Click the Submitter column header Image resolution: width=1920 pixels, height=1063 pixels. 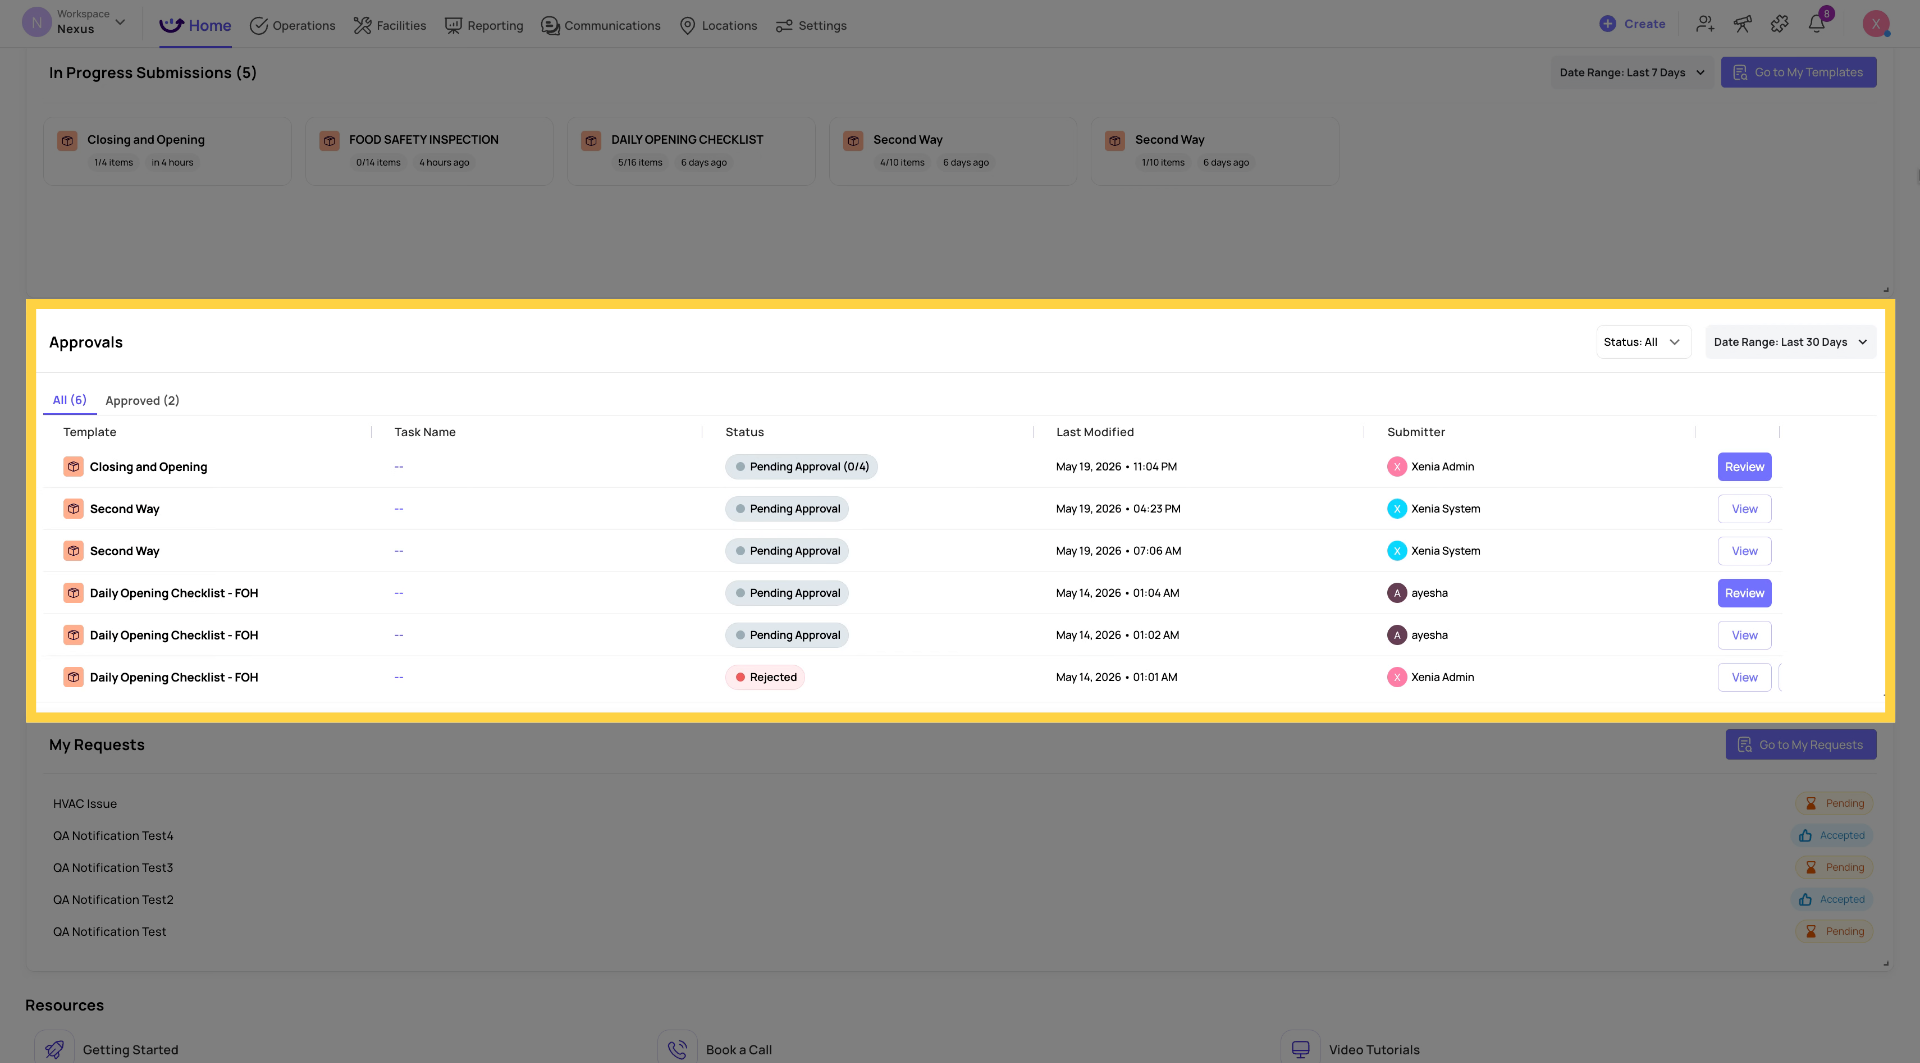click(x=1416, y=432)
